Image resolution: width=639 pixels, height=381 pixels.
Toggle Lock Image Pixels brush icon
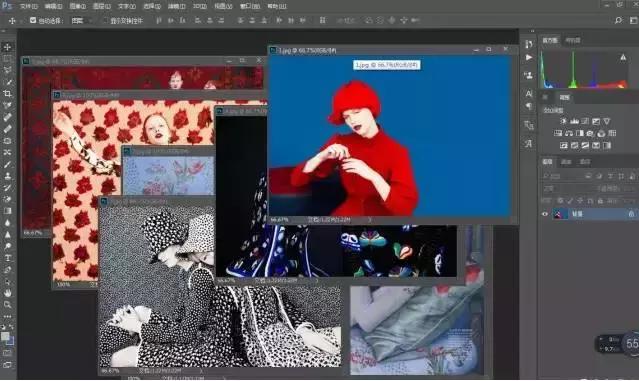(x=570, y=201)
